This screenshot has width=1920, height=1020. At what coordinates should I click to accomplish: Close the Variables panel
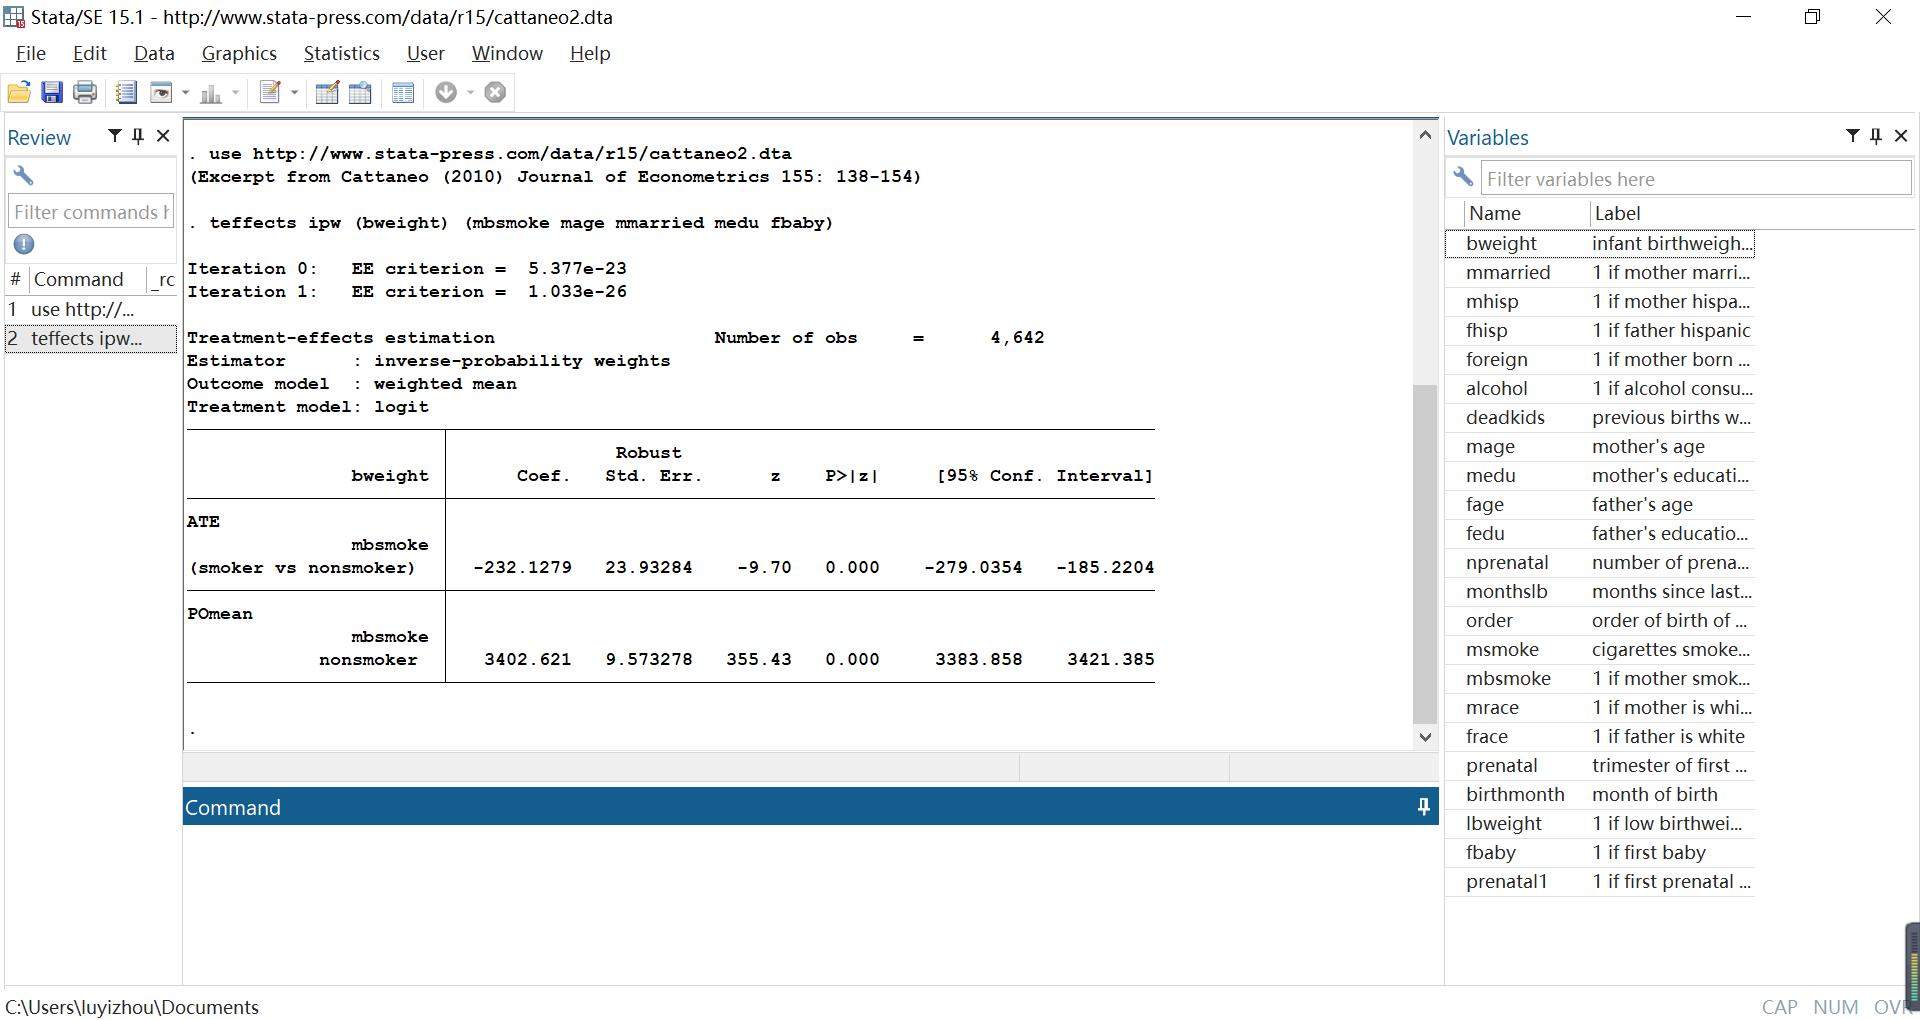[x=1901, y=136]
